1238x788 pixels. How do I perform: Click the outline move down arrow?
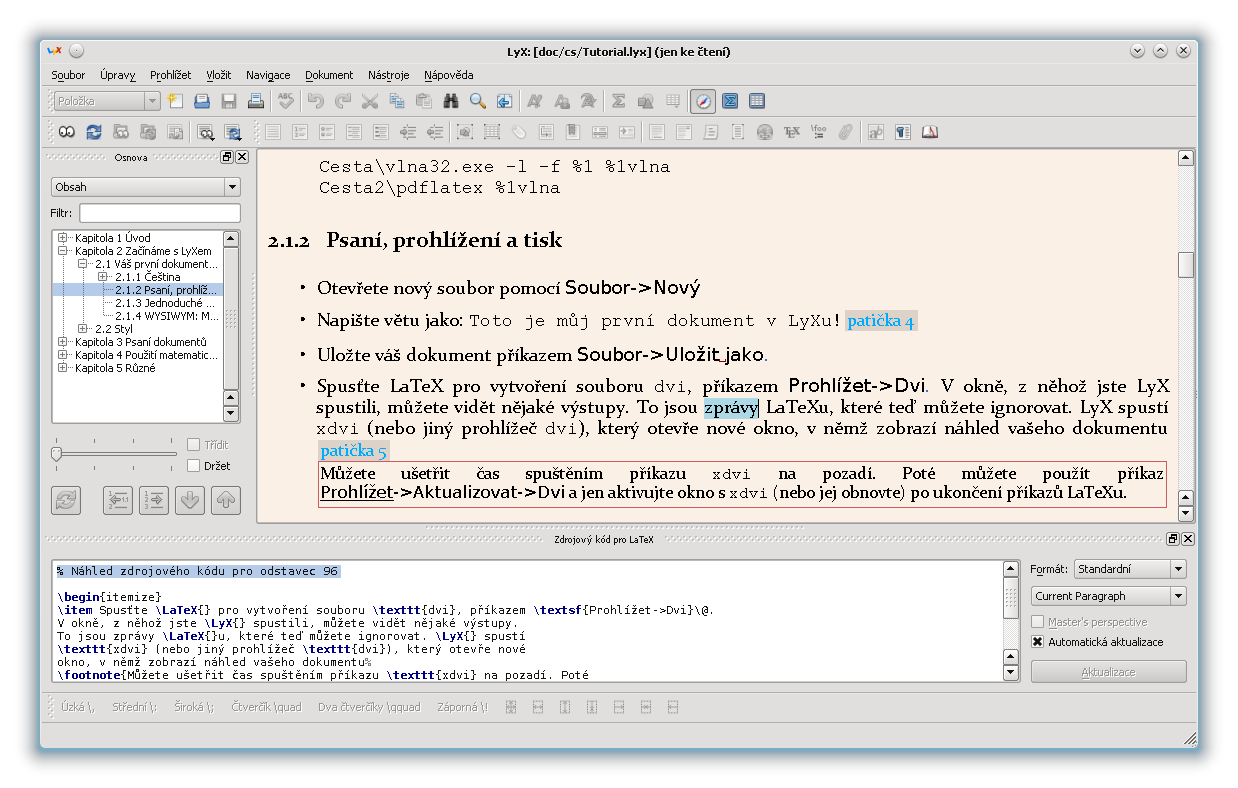[x=190, y=500]
